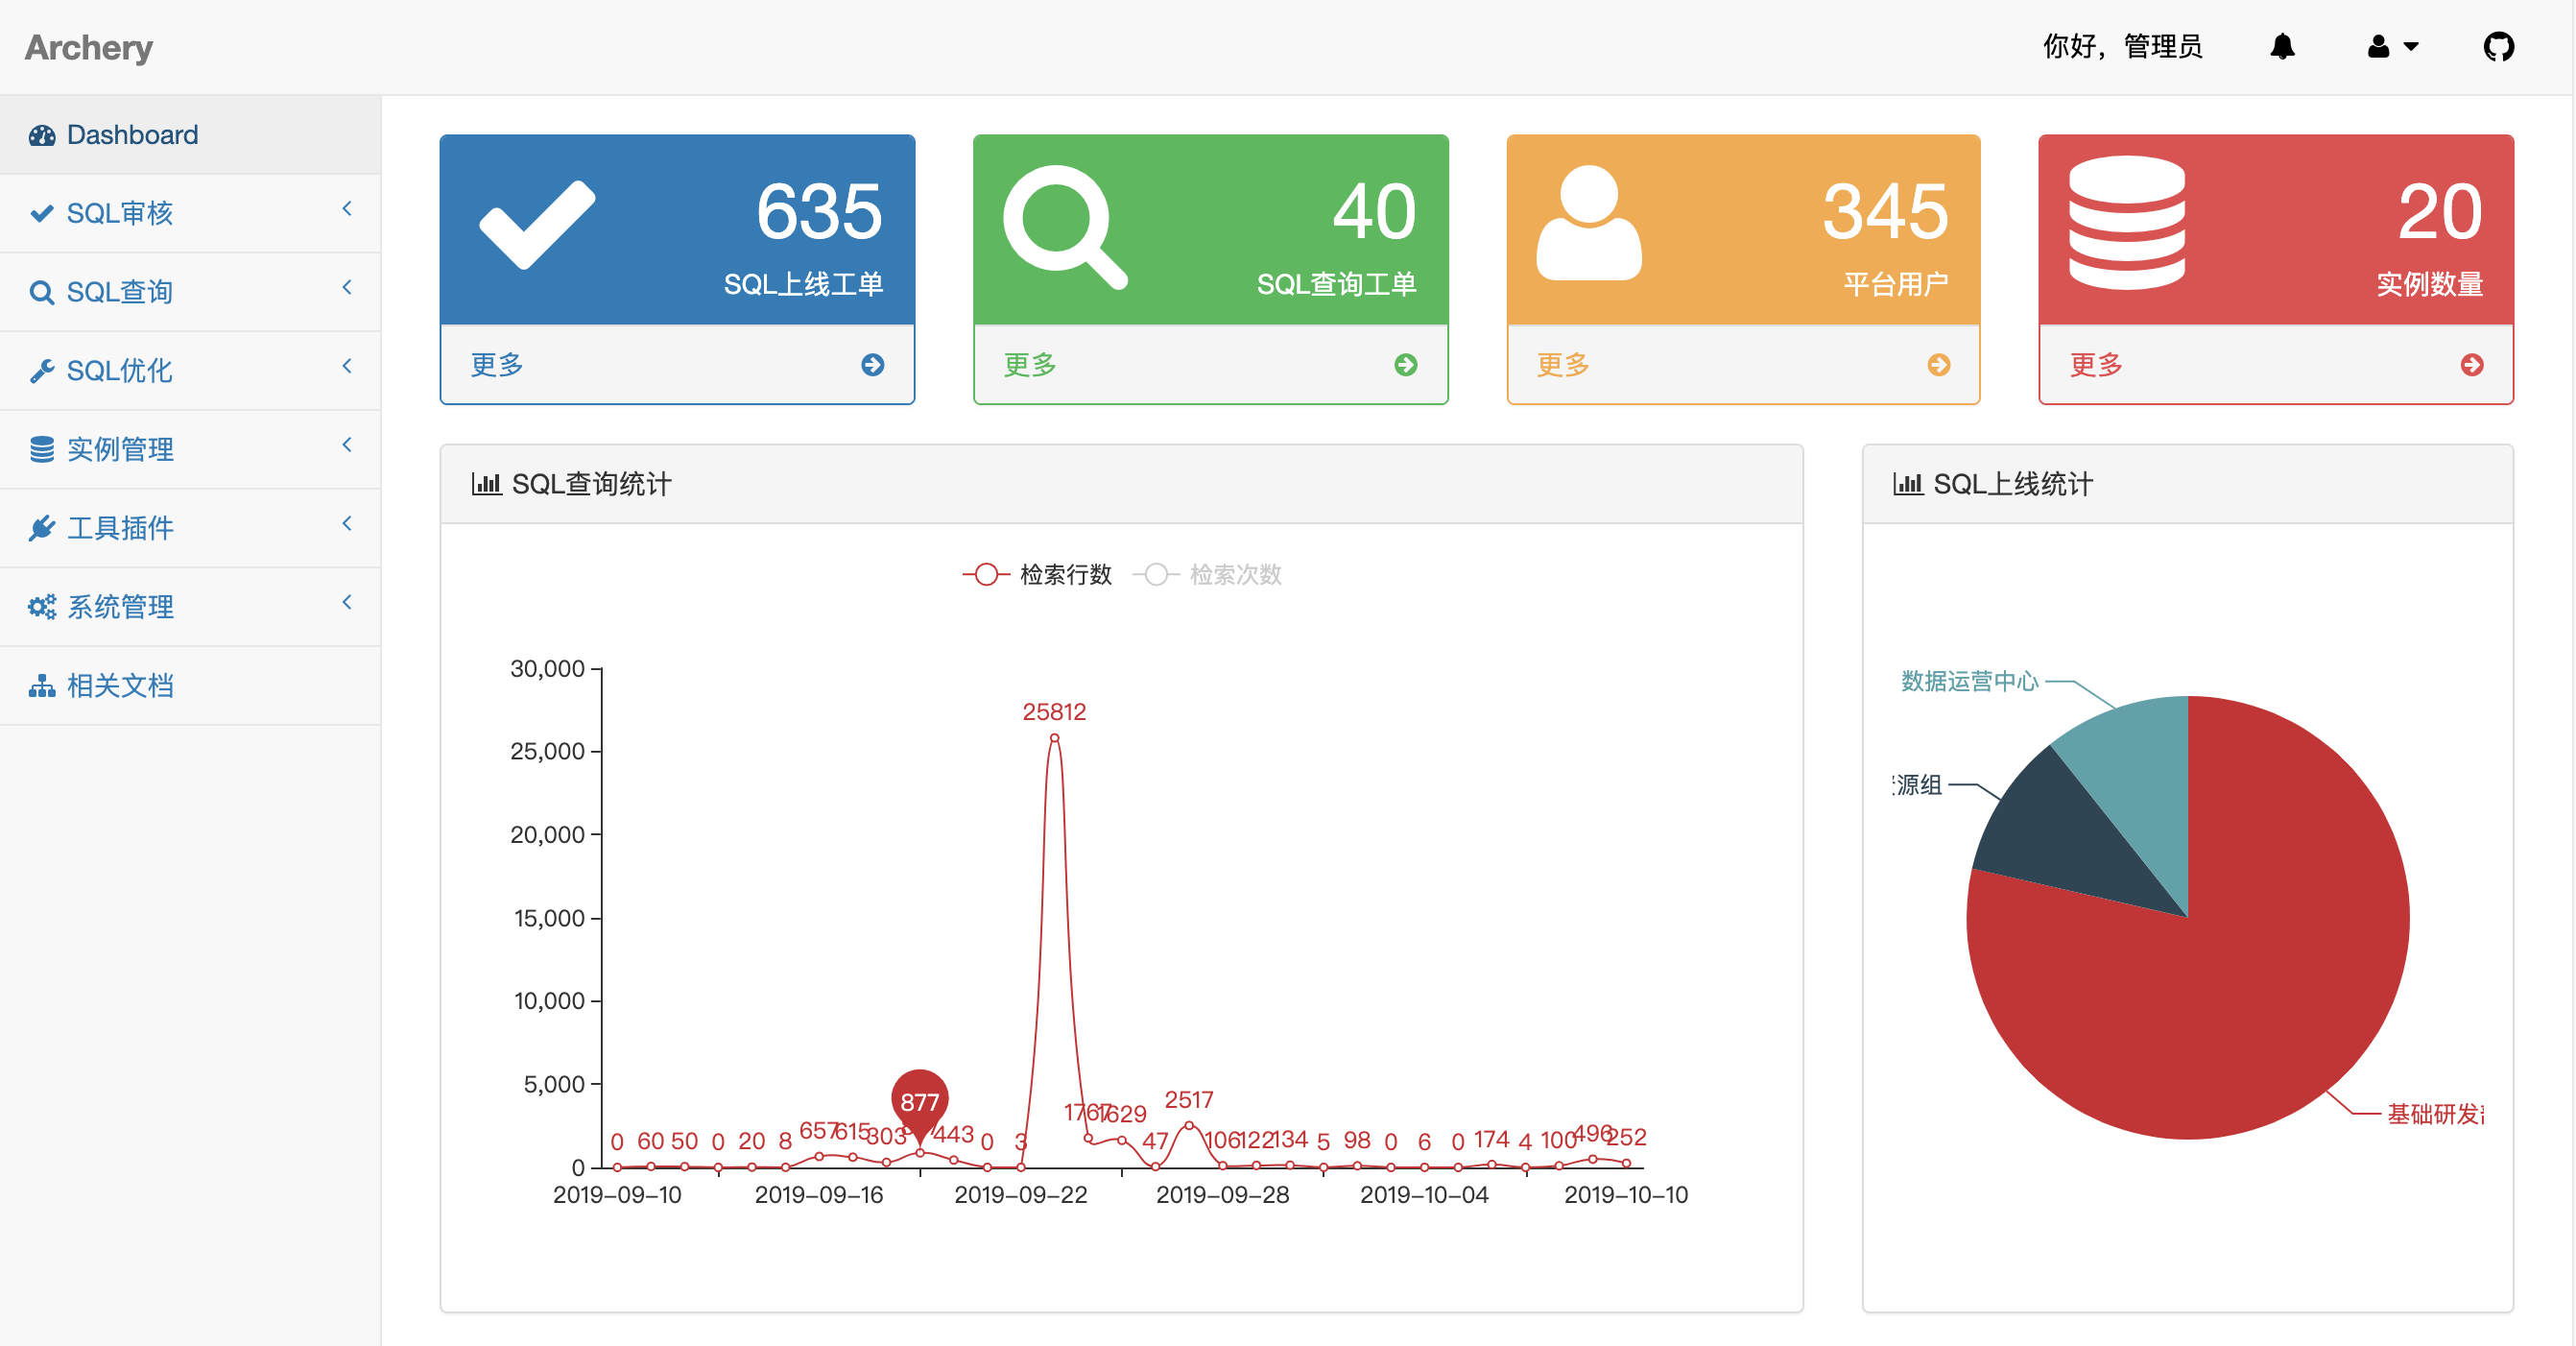
Task: Click blue arrow icon in SQL上线工单 footer
Action: (873, 365)
